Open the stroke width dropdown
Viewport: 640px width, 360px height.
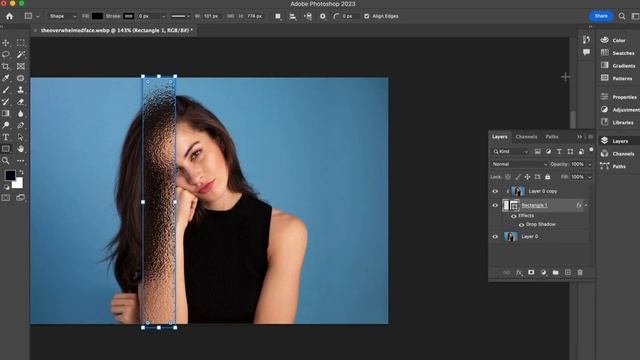tap(164, 16)
